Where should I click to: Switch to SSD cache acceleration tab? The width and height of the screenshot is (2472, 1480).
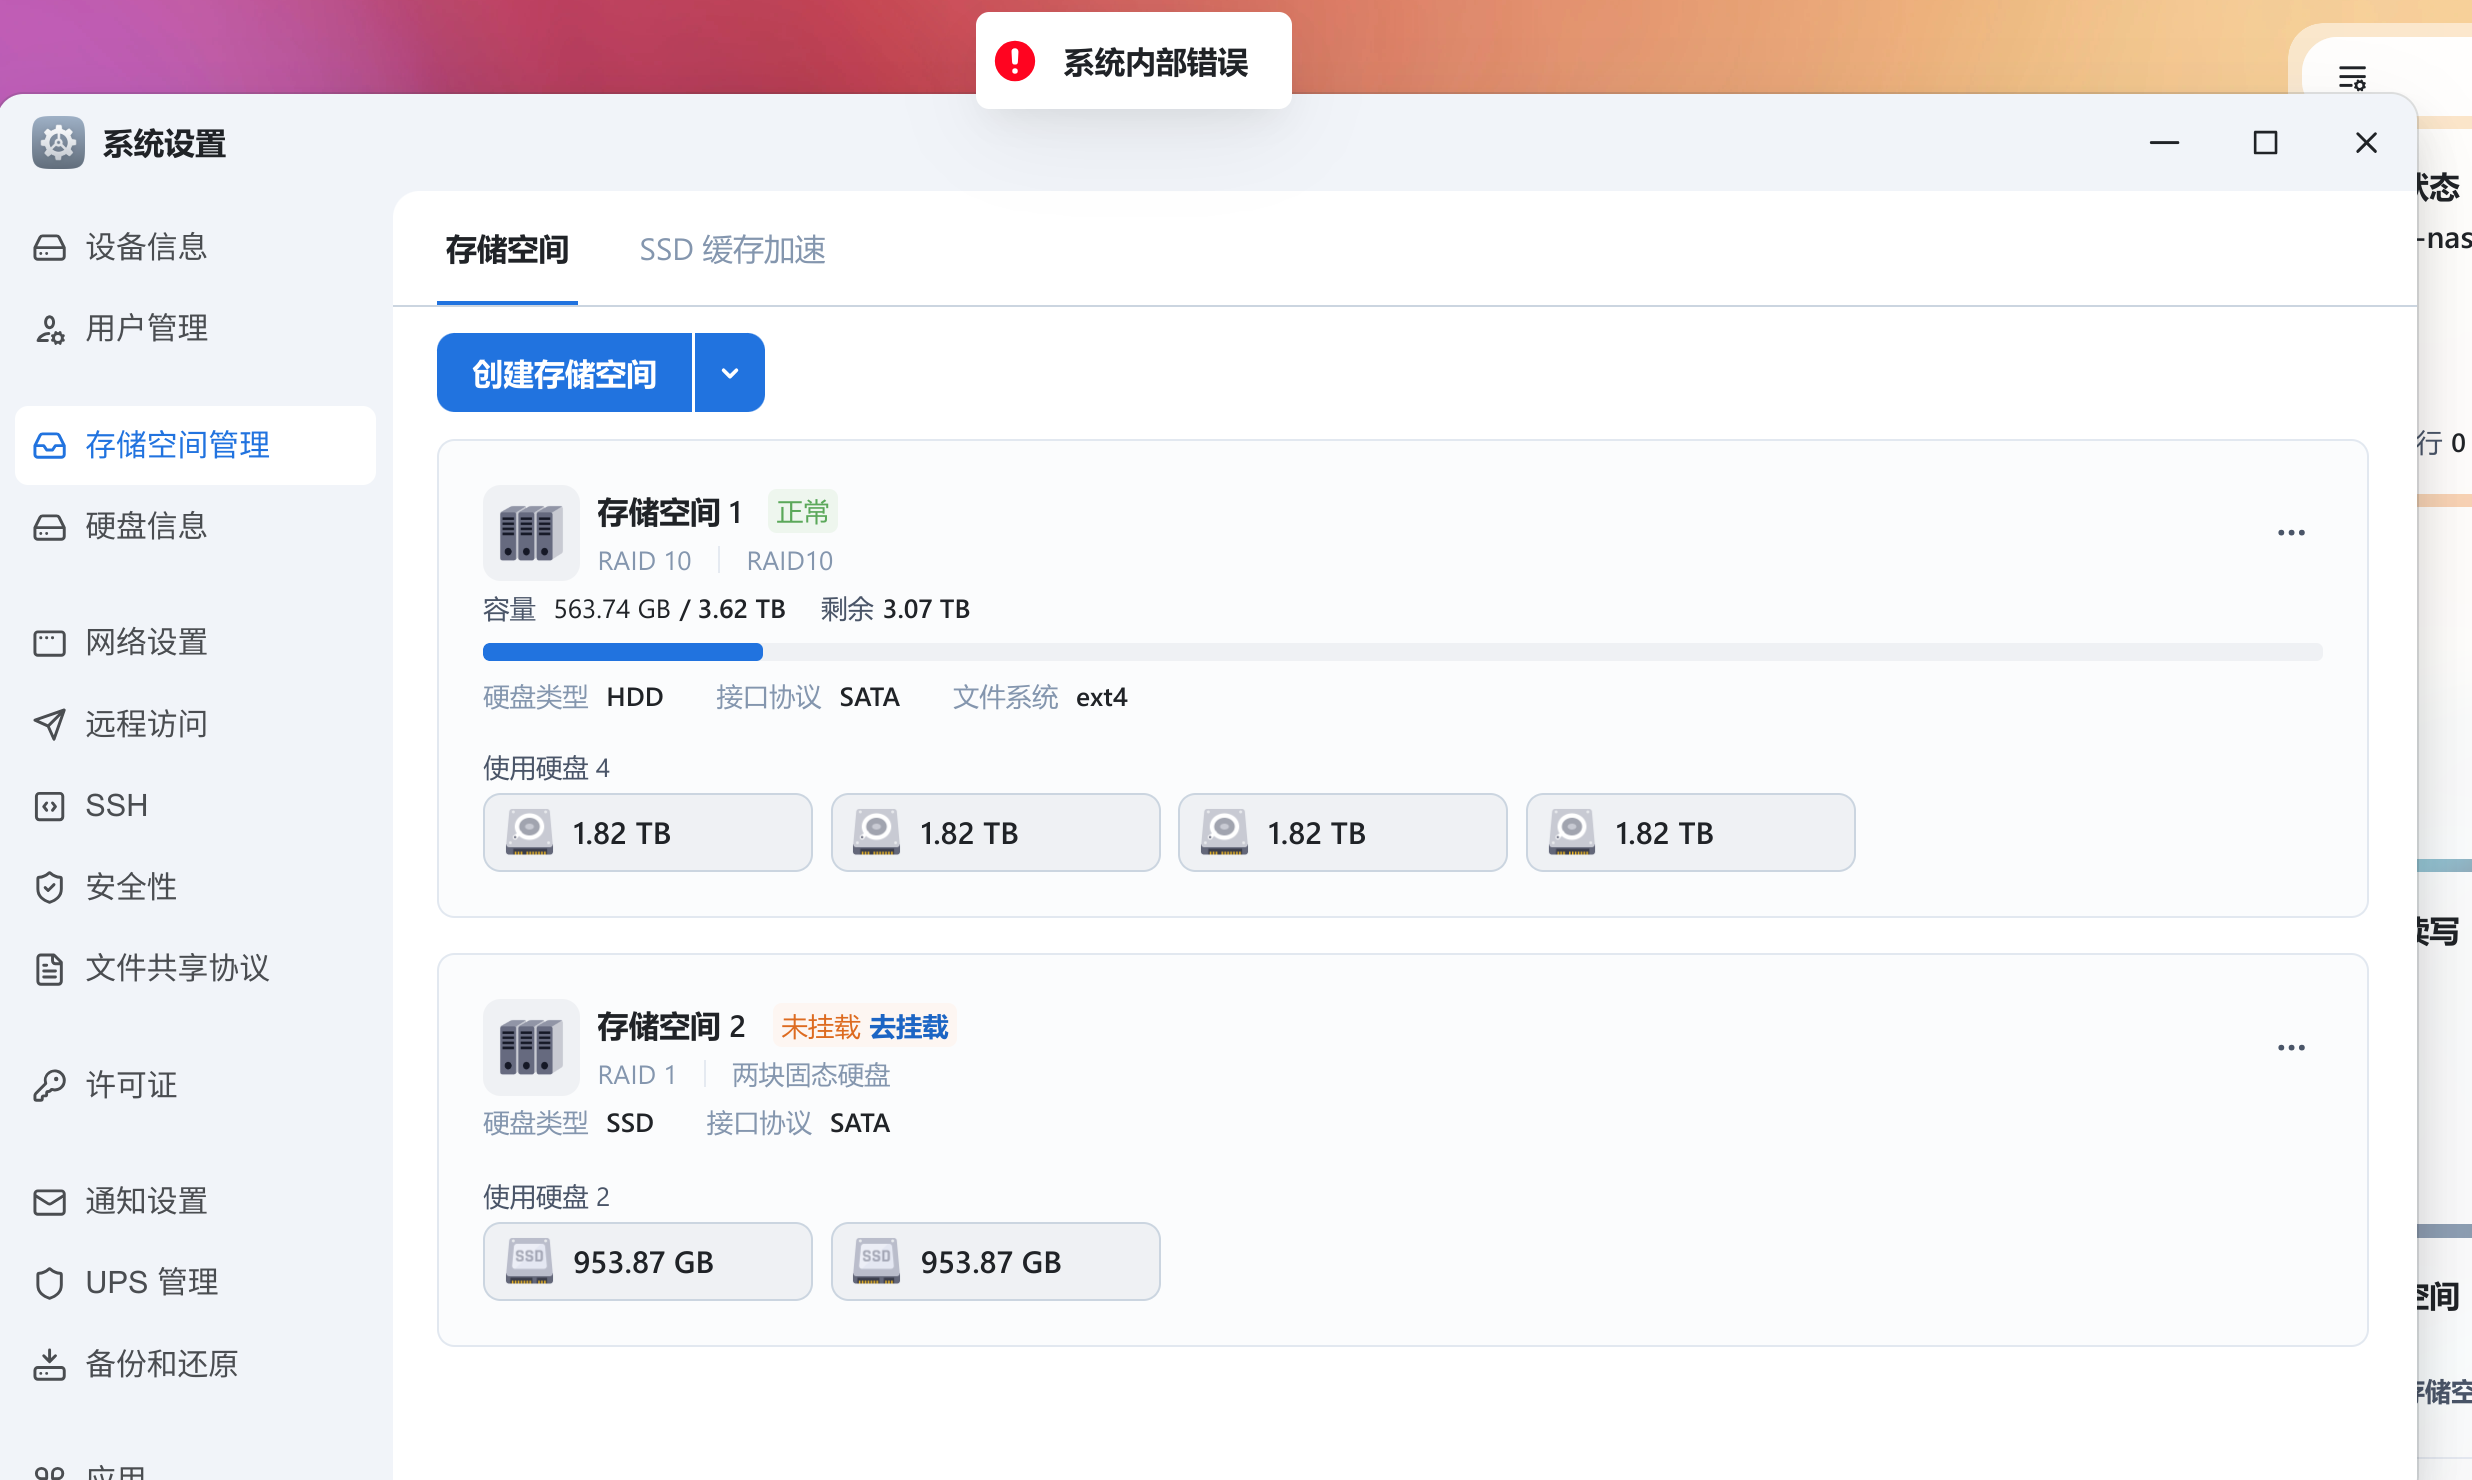pos(732,250)
